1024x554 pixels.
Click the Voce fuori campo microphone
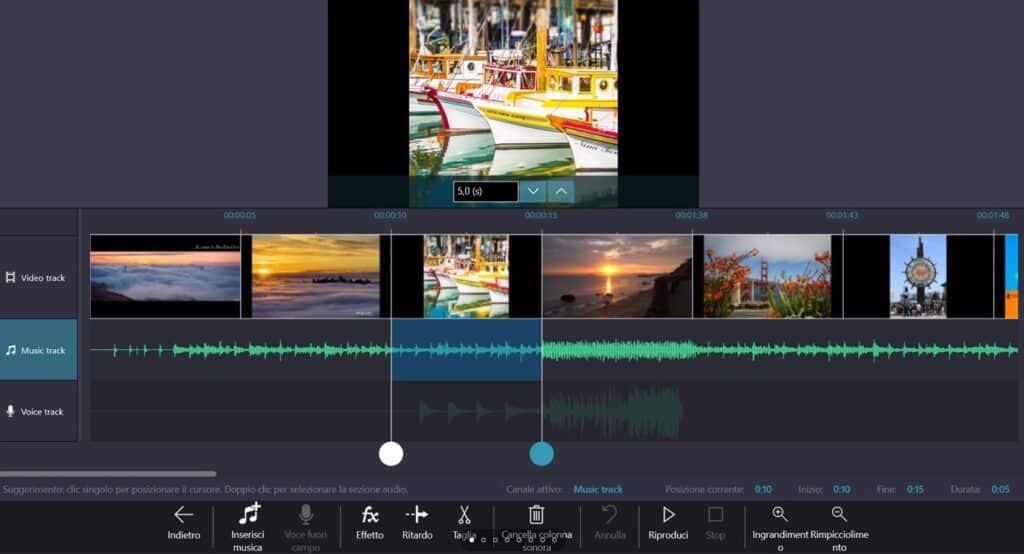pos(306,514)
